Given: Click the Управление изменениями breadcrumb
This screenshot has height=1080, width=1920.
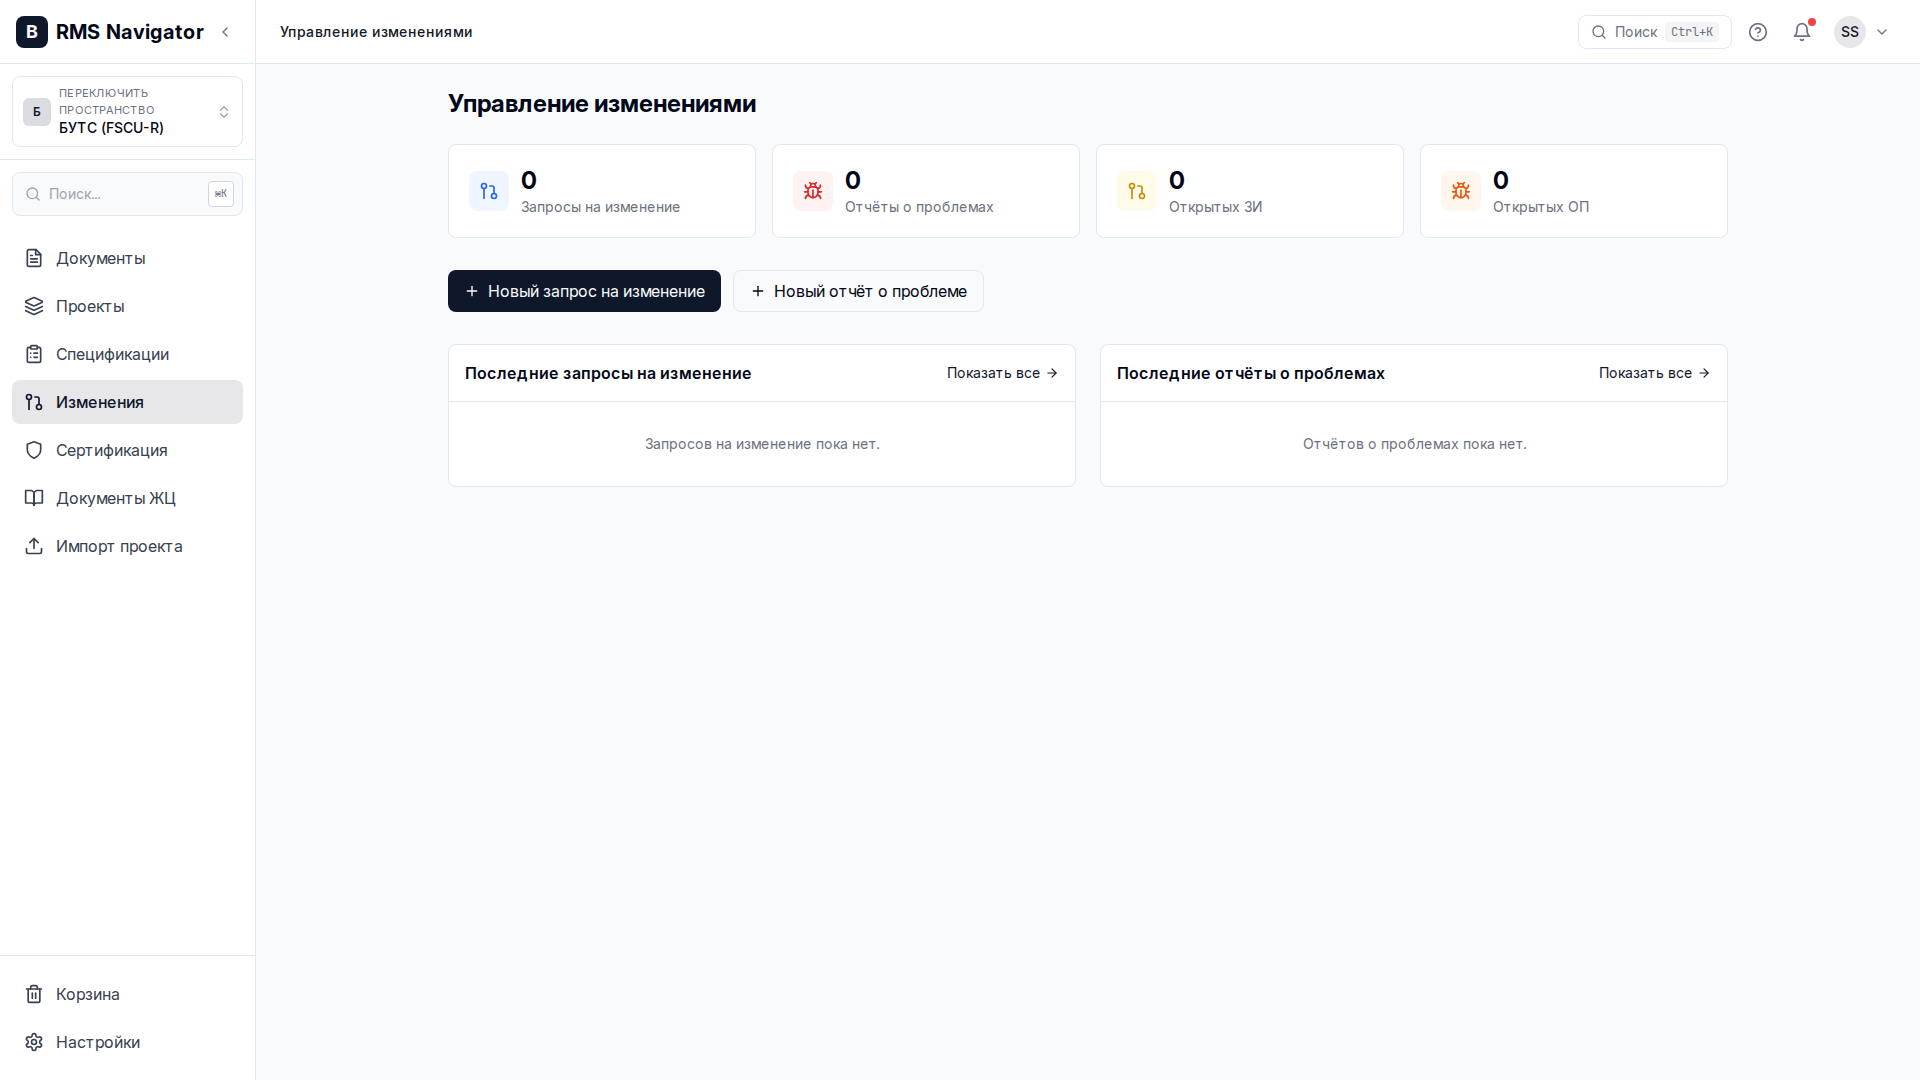Looking at the screenshot, I should point(376,32).
